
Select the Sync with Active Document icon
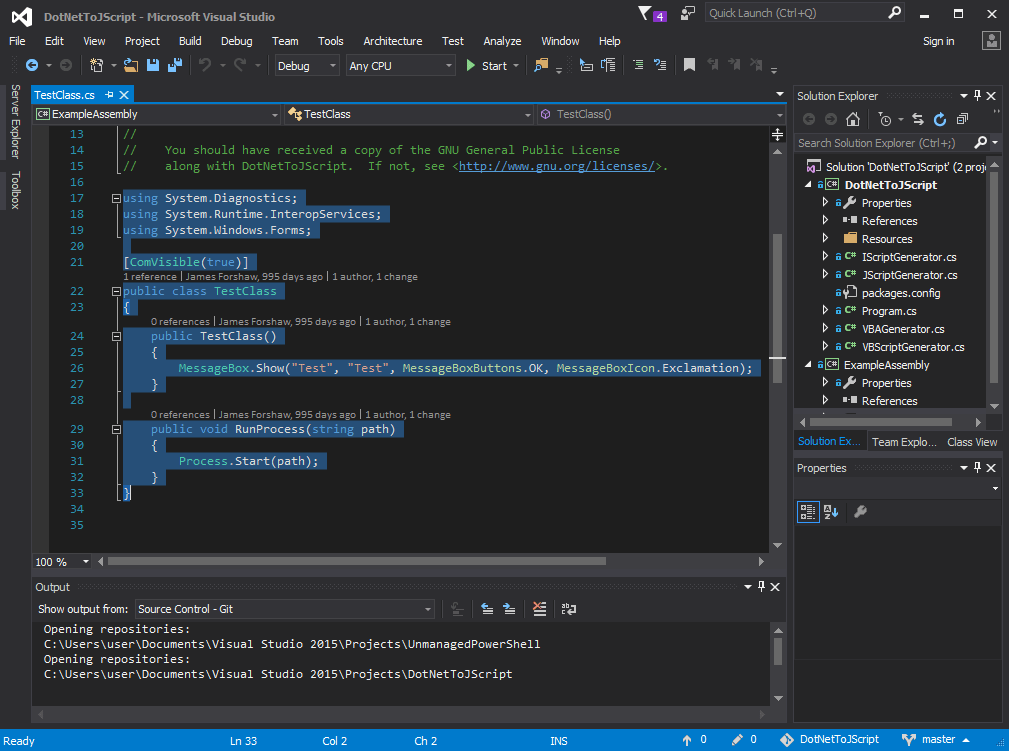click(916, 120)
